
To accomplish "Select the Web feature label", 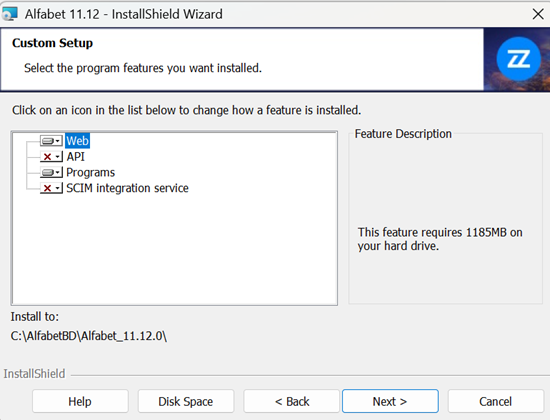I will tap(78, 141).
